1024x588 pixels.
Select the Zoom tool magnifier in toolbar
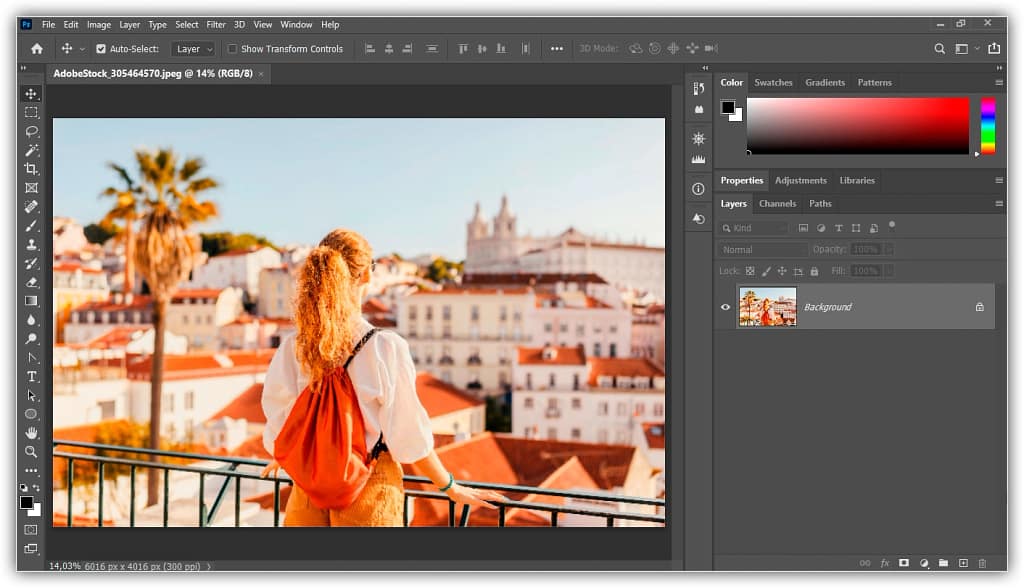coord(31,451)
